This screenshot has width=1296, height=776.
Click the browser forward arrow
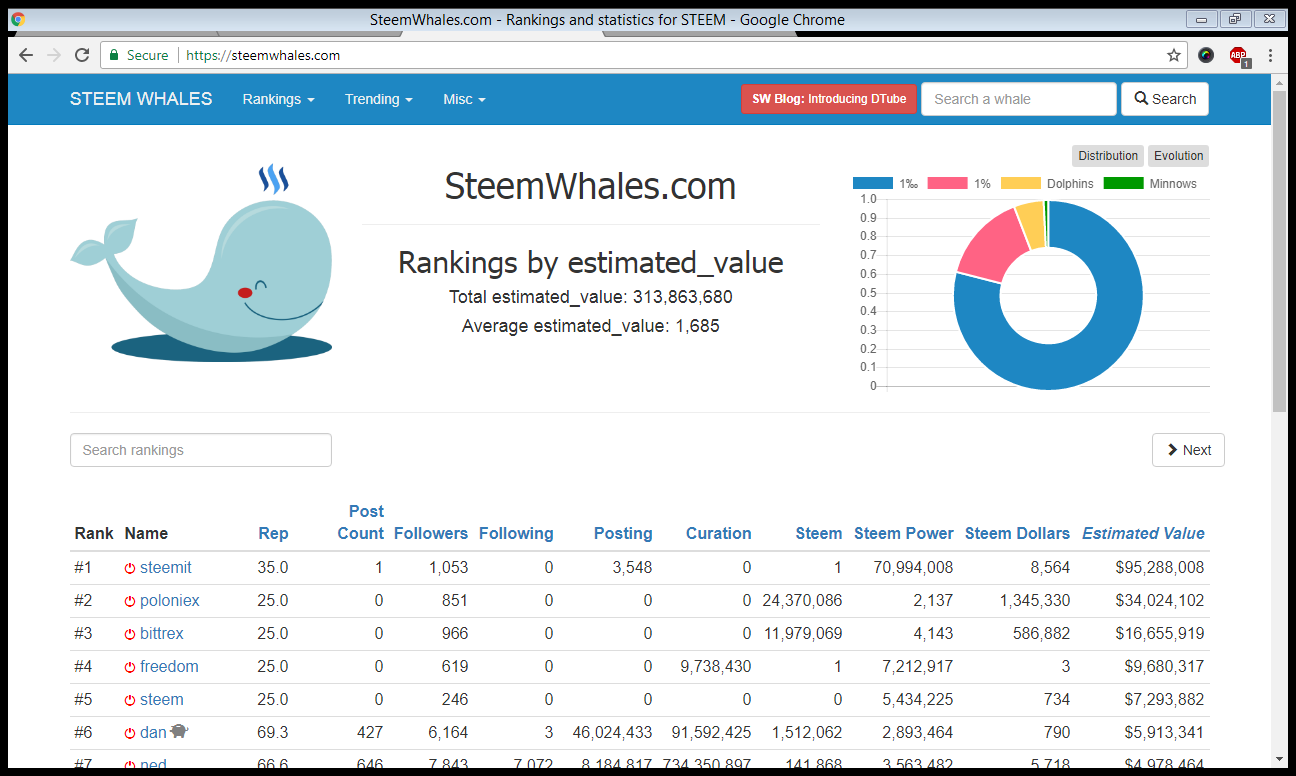click(x=54, y=55)
